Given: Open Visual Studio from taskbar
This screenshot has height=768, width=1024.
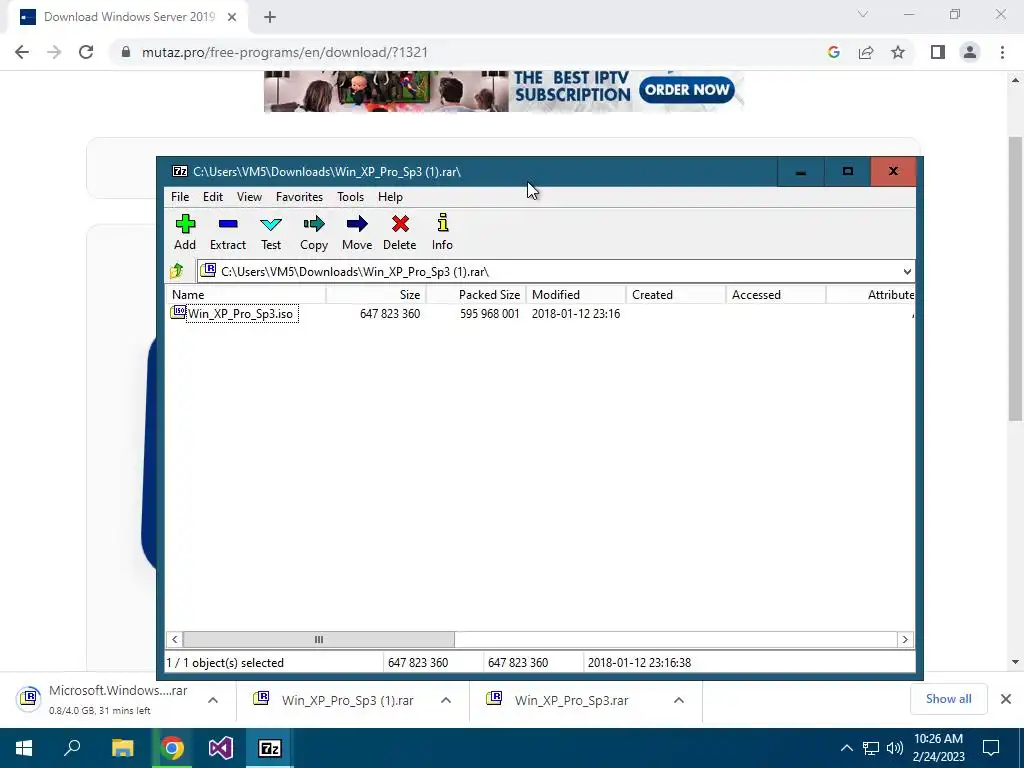Looking at the screenshot, I should click(221, 748).
